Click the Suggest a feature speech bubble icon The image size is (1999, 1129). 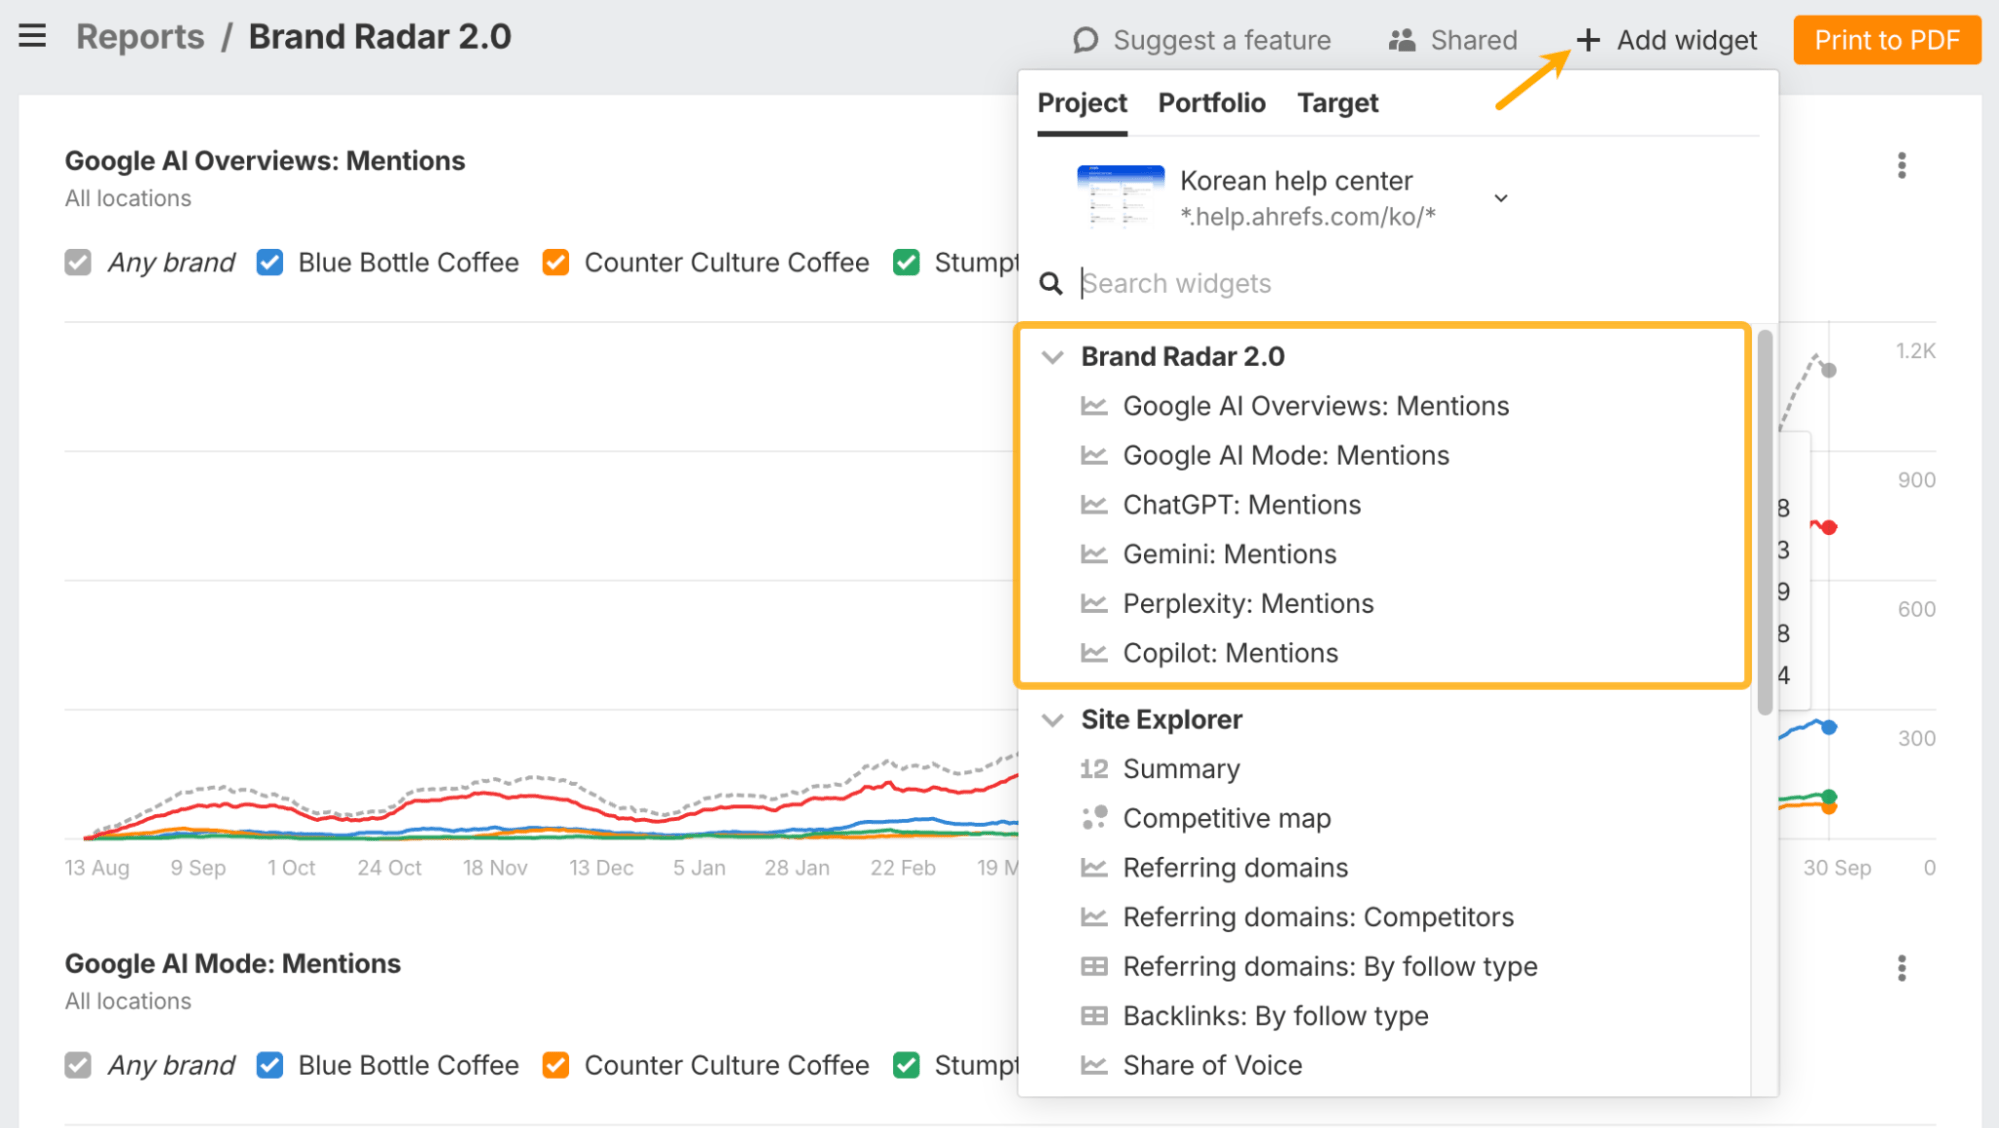[1085, 40]
